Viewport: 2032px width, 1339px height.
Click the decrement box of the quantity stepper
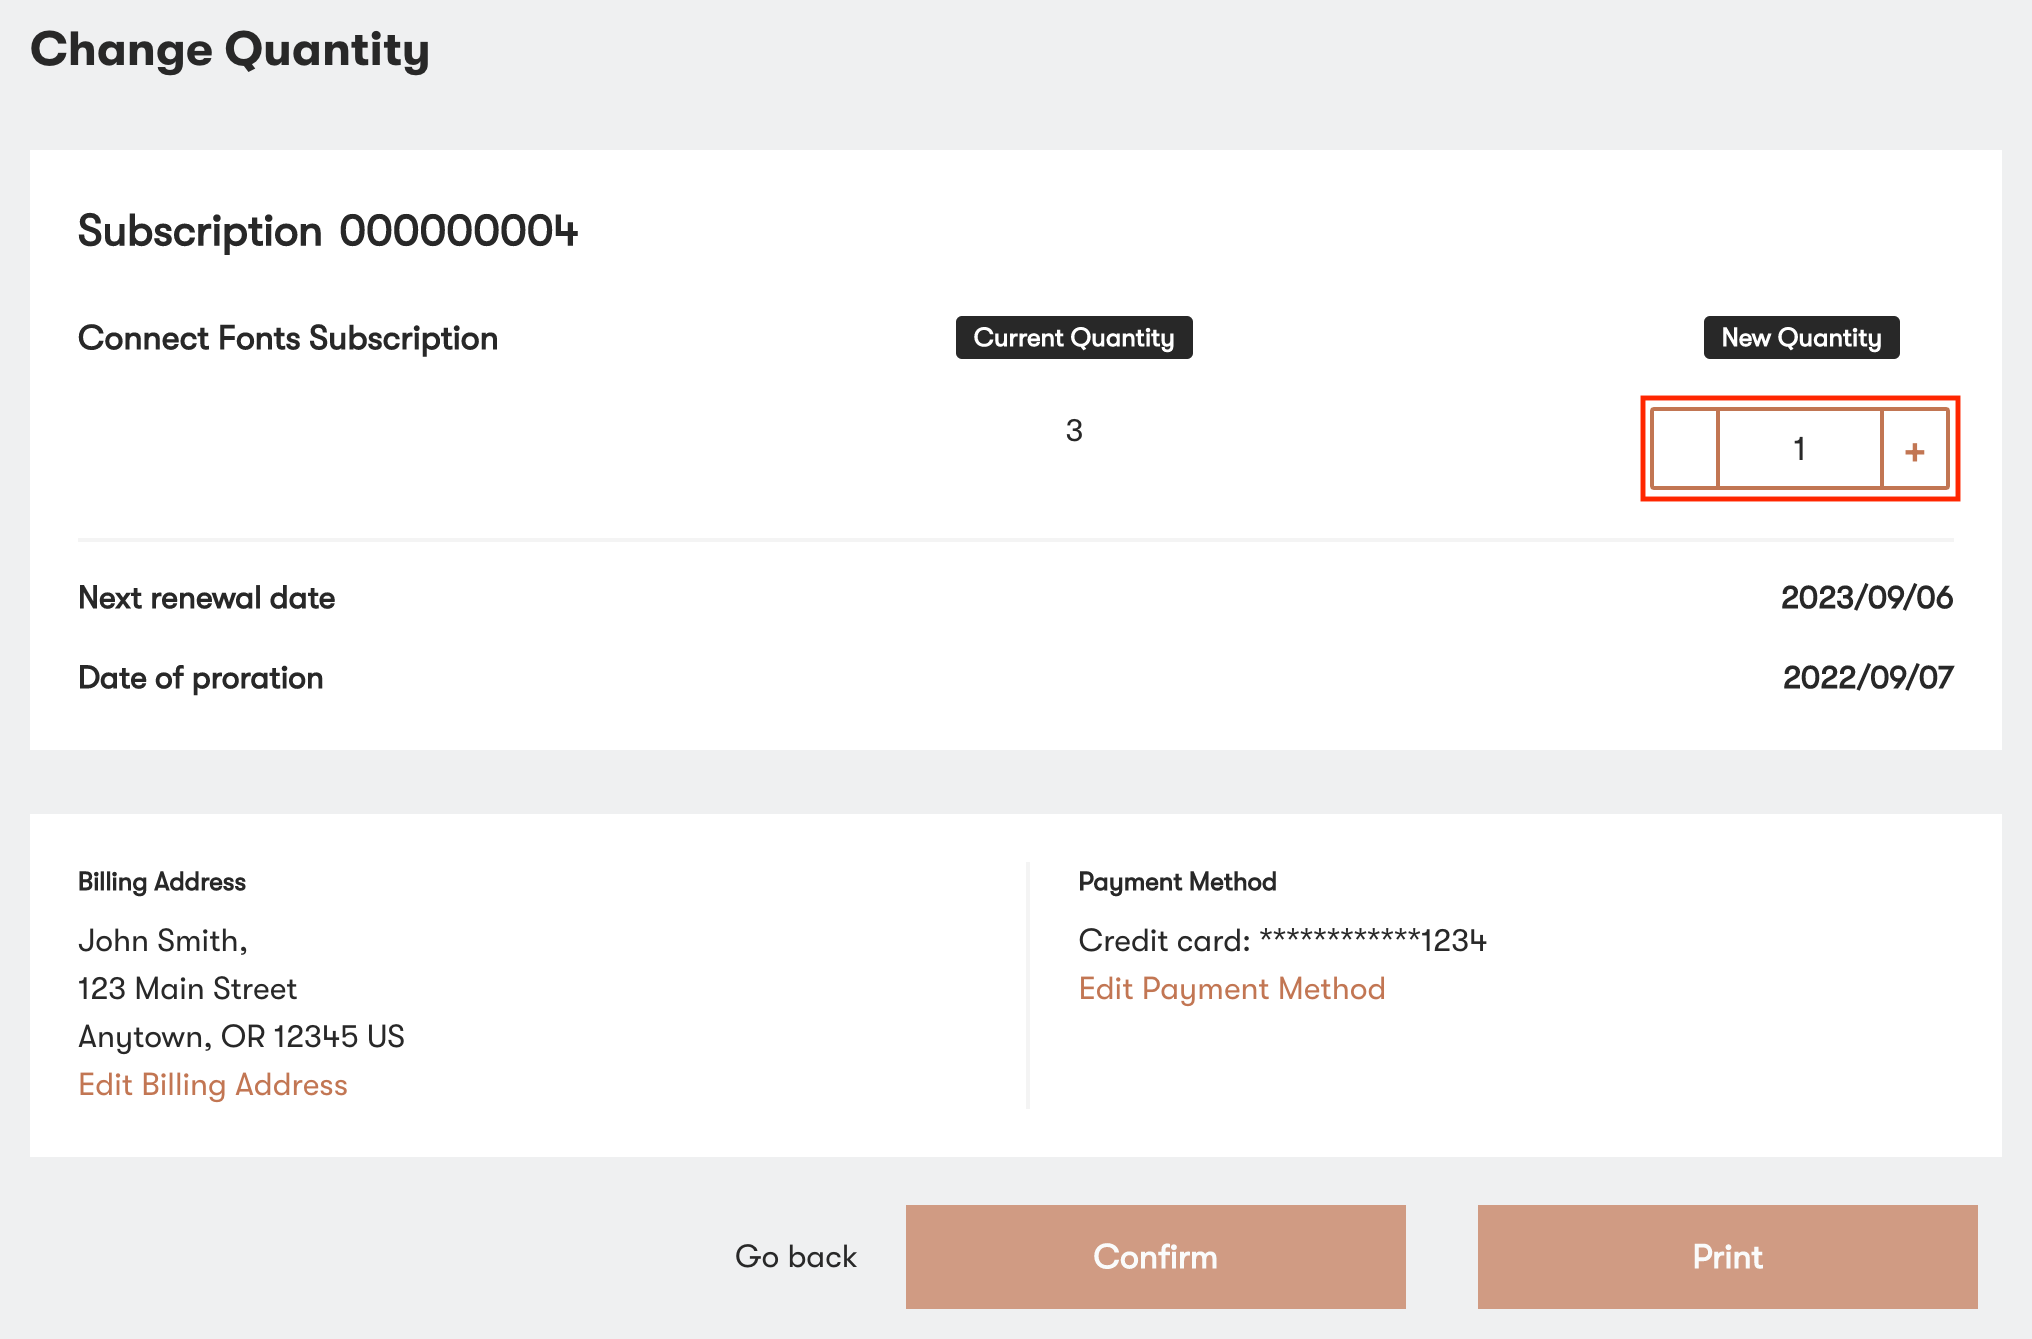pos(1686,450)
